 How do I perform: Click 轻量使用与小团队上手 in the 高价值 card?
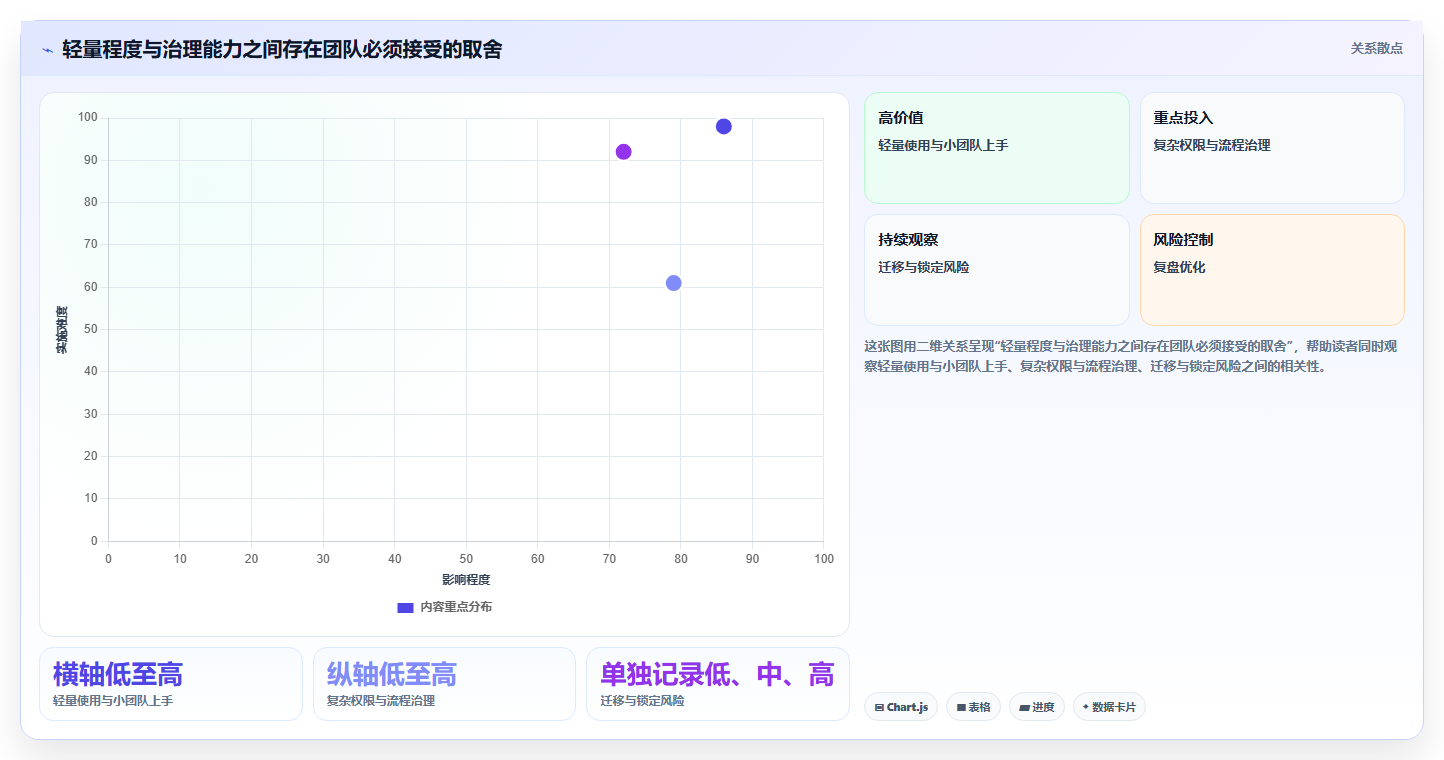pos(943,145)
